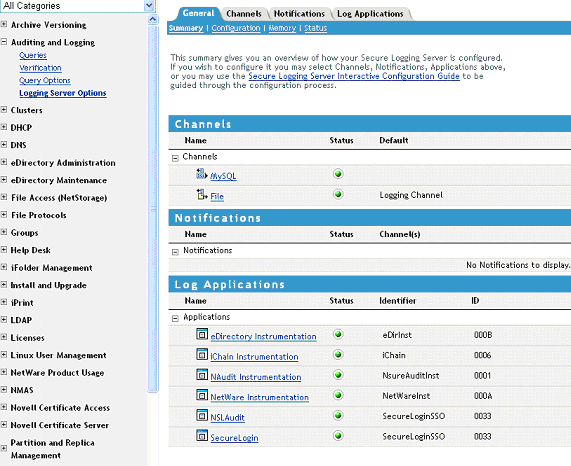The height and width of the screenshot is (466, 571).
Task: Click the File channel icon
Action: click(202, 194)
